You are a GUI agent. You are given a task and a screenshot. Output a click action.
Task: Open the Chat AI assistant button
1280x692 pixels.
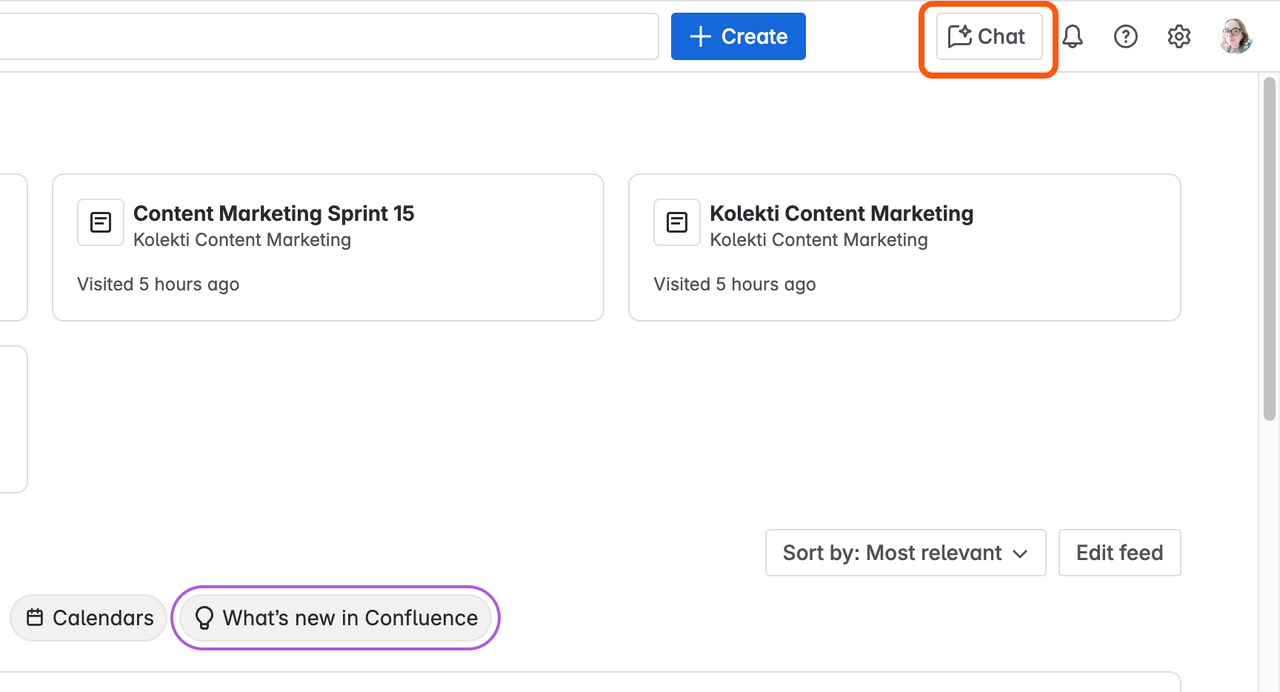click(x=988, y=37)
